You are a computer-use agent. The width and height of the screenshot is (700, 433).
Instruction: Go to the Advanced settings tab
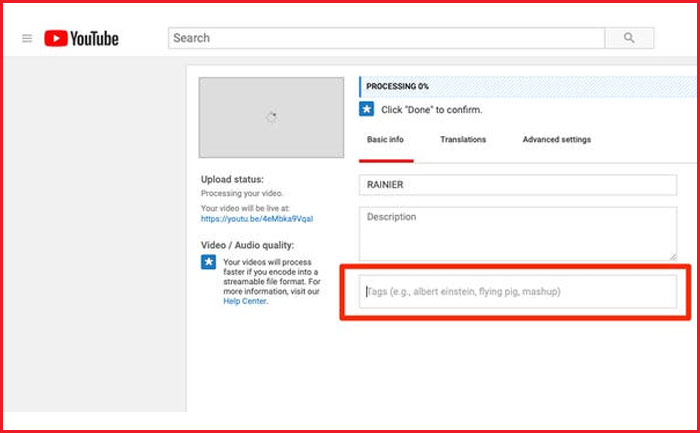click(x=556, y=140)
